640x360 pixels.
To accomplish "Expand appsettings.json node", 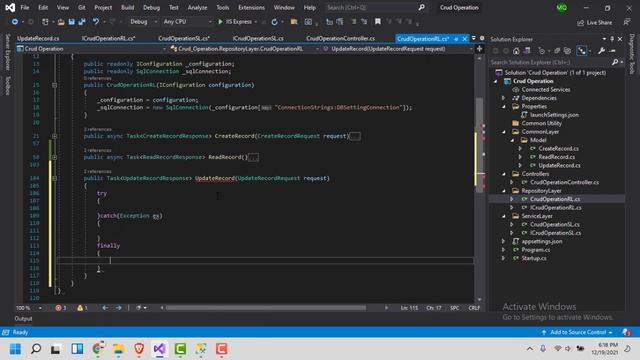I will [504, 241].
